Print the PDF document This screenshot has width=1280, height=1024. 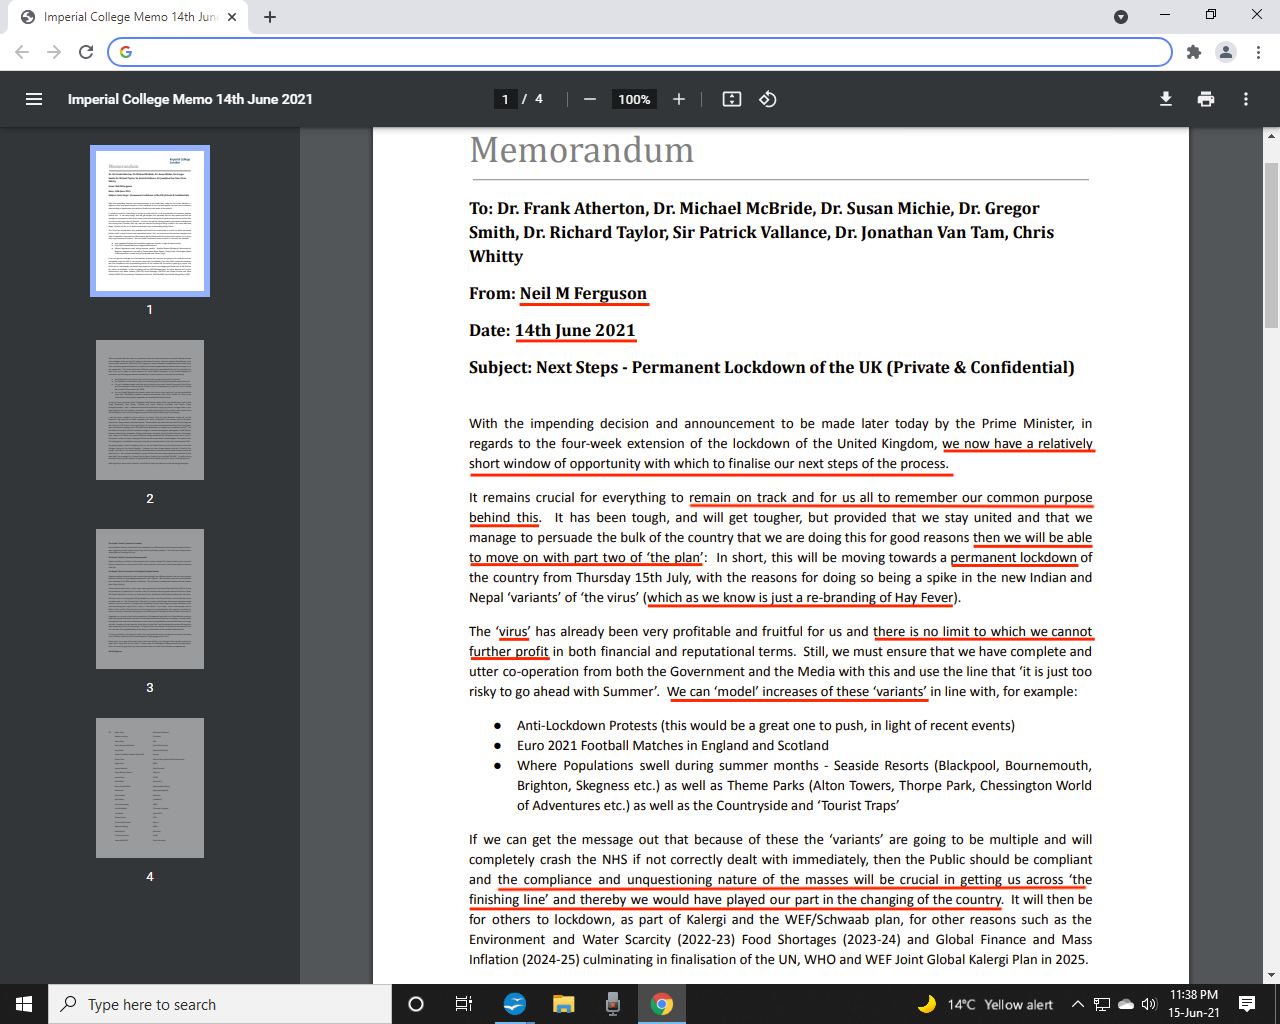1206,99
